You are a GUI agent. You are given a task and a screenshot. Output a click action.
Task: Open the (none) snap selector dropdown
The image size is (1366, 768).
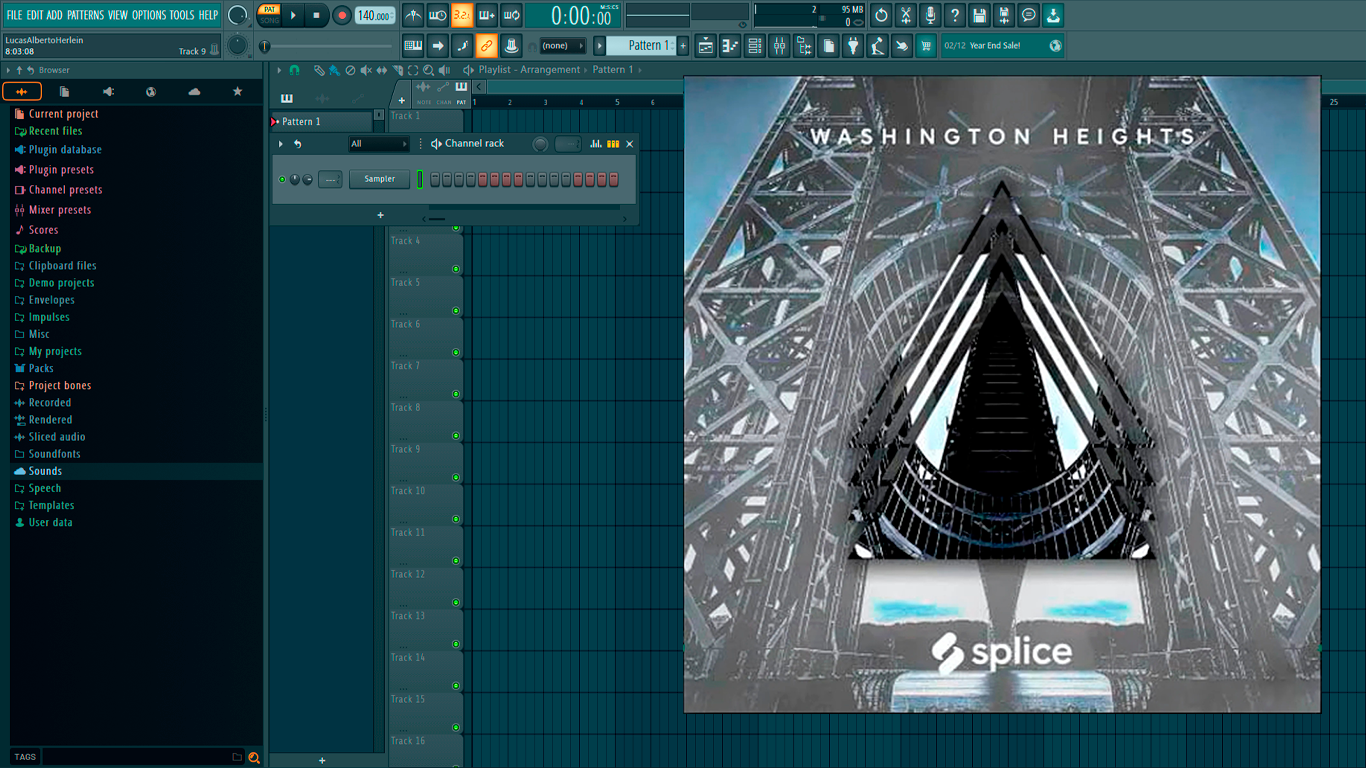pyautogui.click(x=562, y=46)
